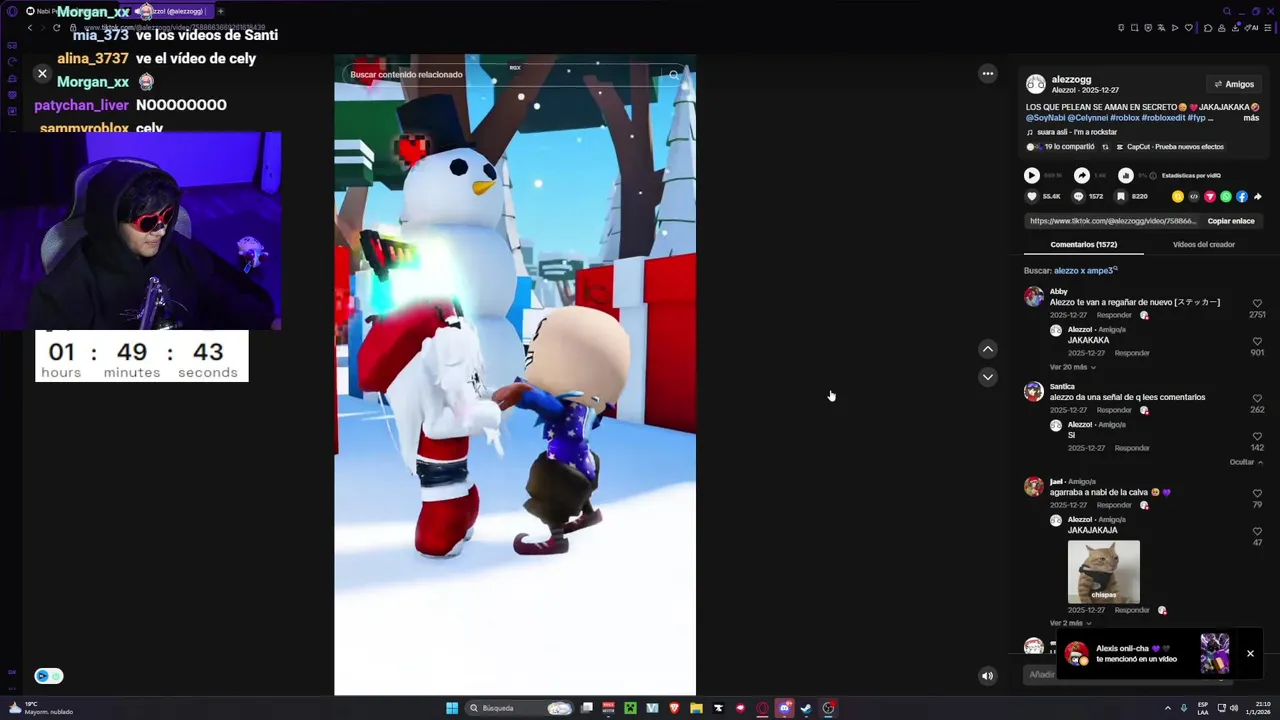This screenshot has width=1280, height=720.
Task: Show hidden system tray icons
Action: click(x=1168, y=708)
